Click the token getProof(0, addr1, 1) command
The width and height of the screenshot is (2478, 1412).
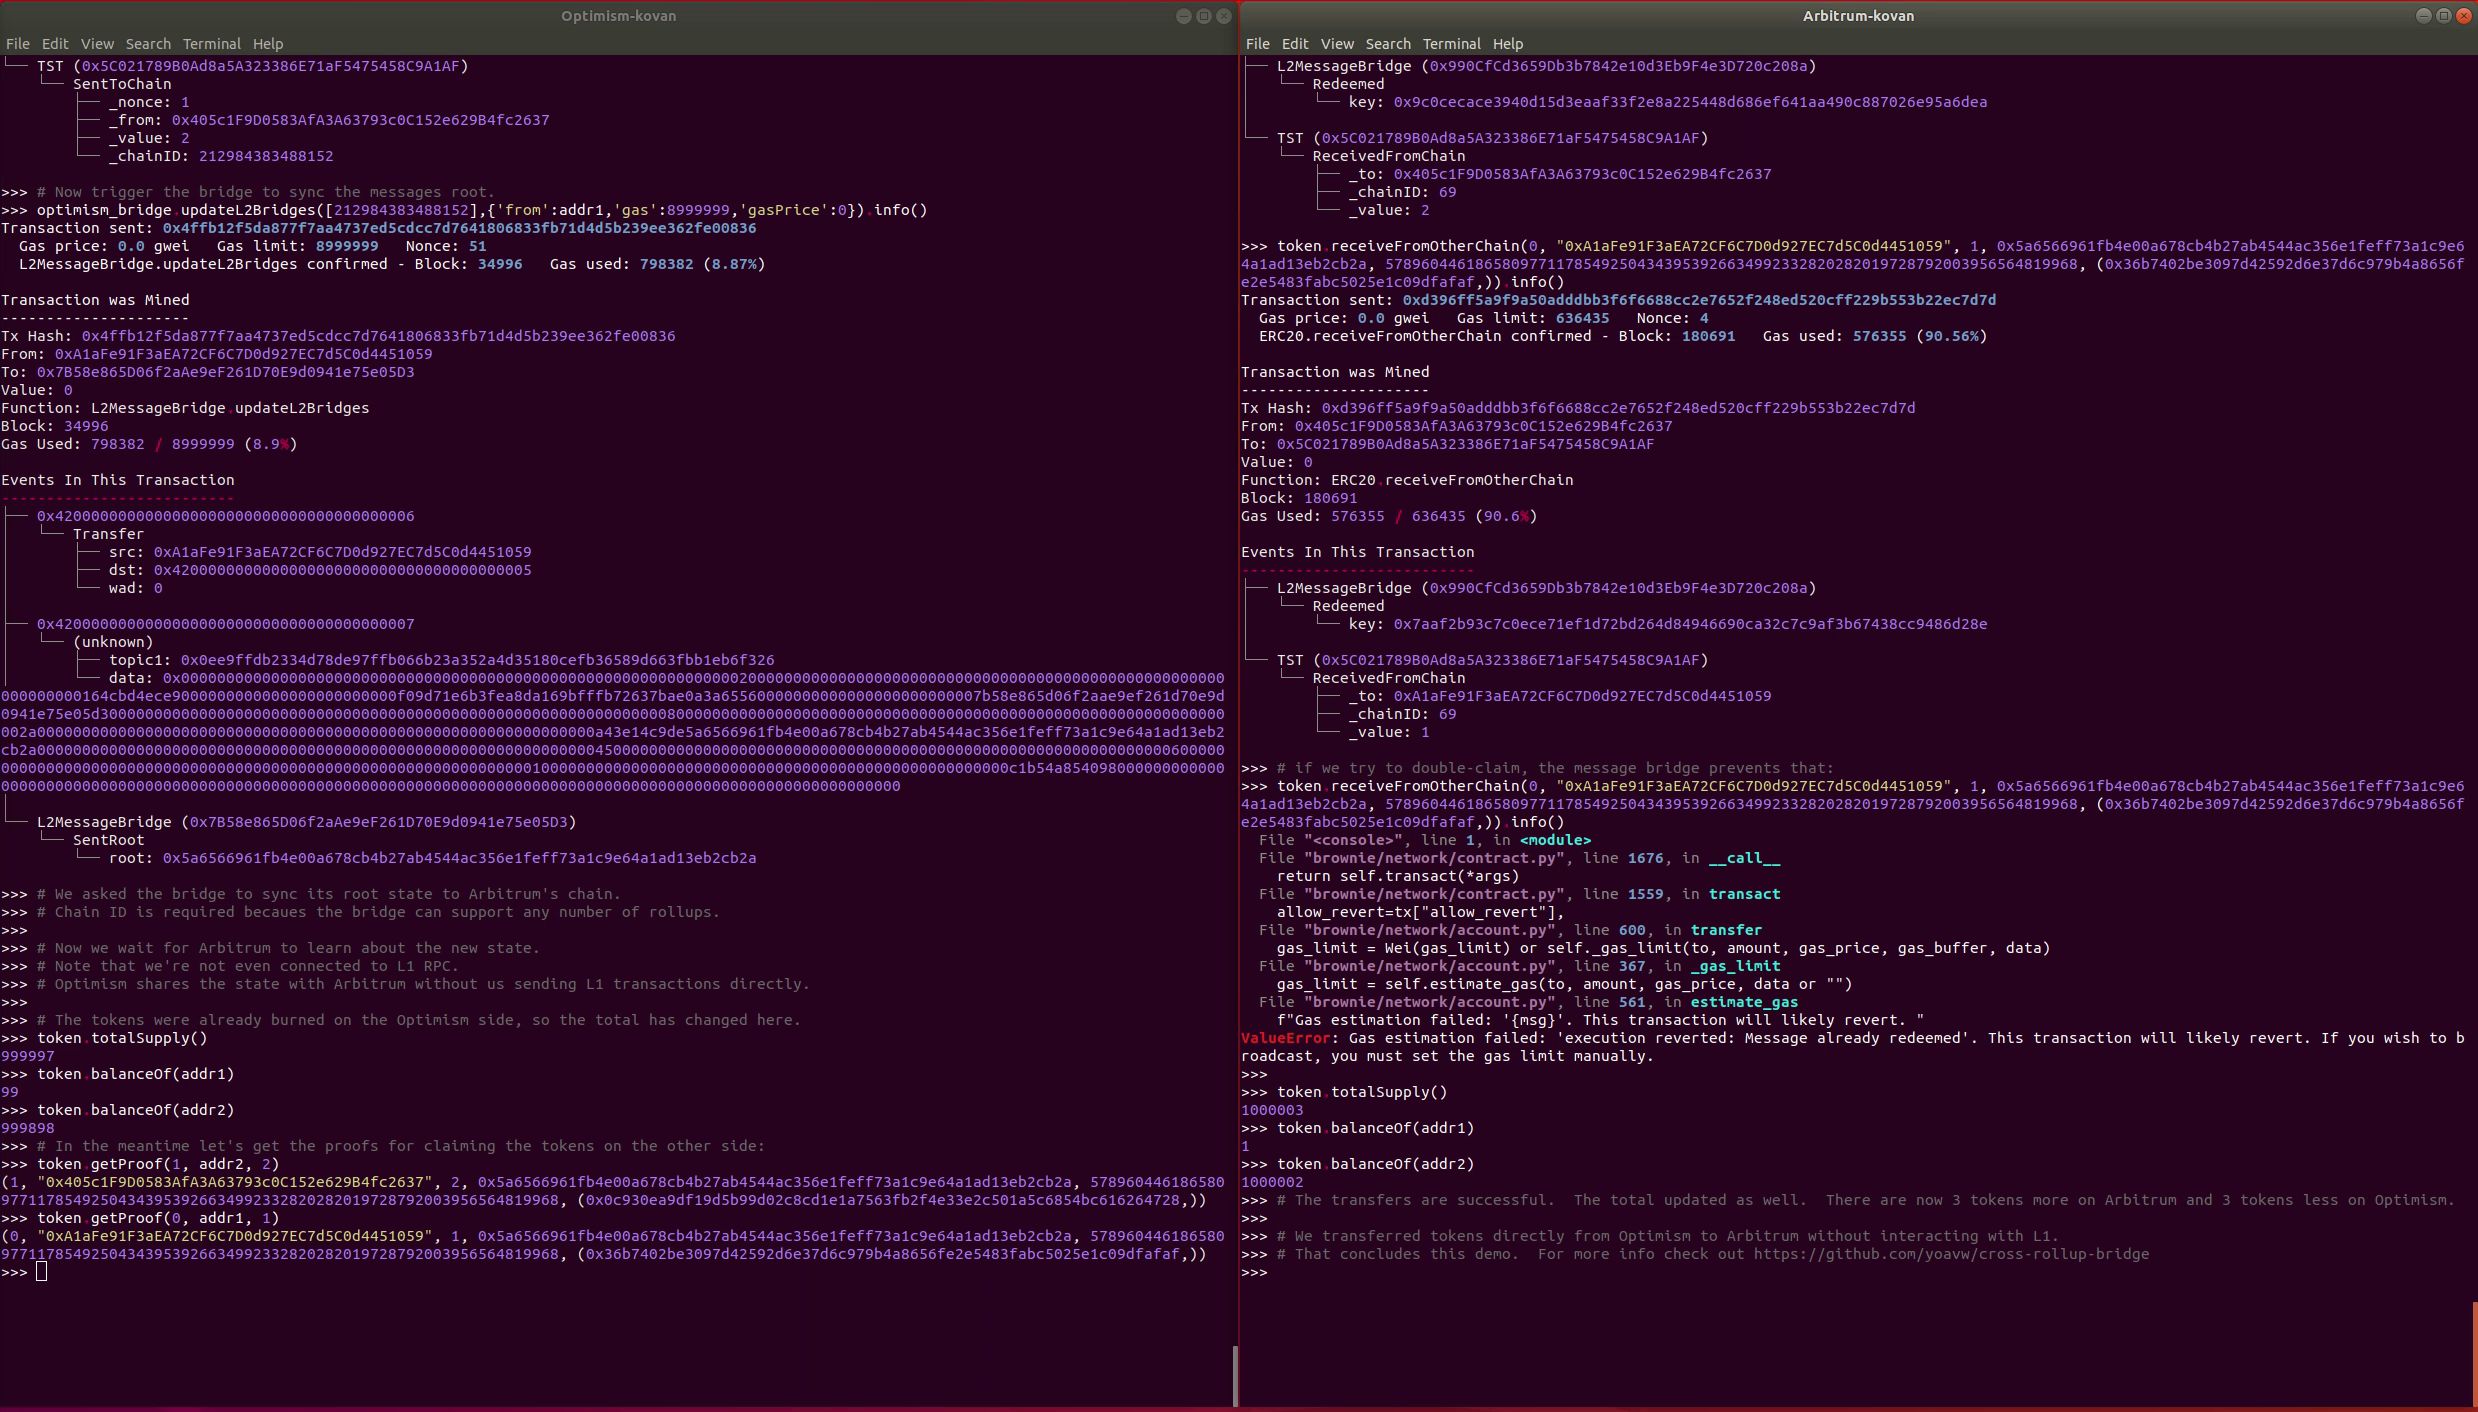[x=140, y=1218]
